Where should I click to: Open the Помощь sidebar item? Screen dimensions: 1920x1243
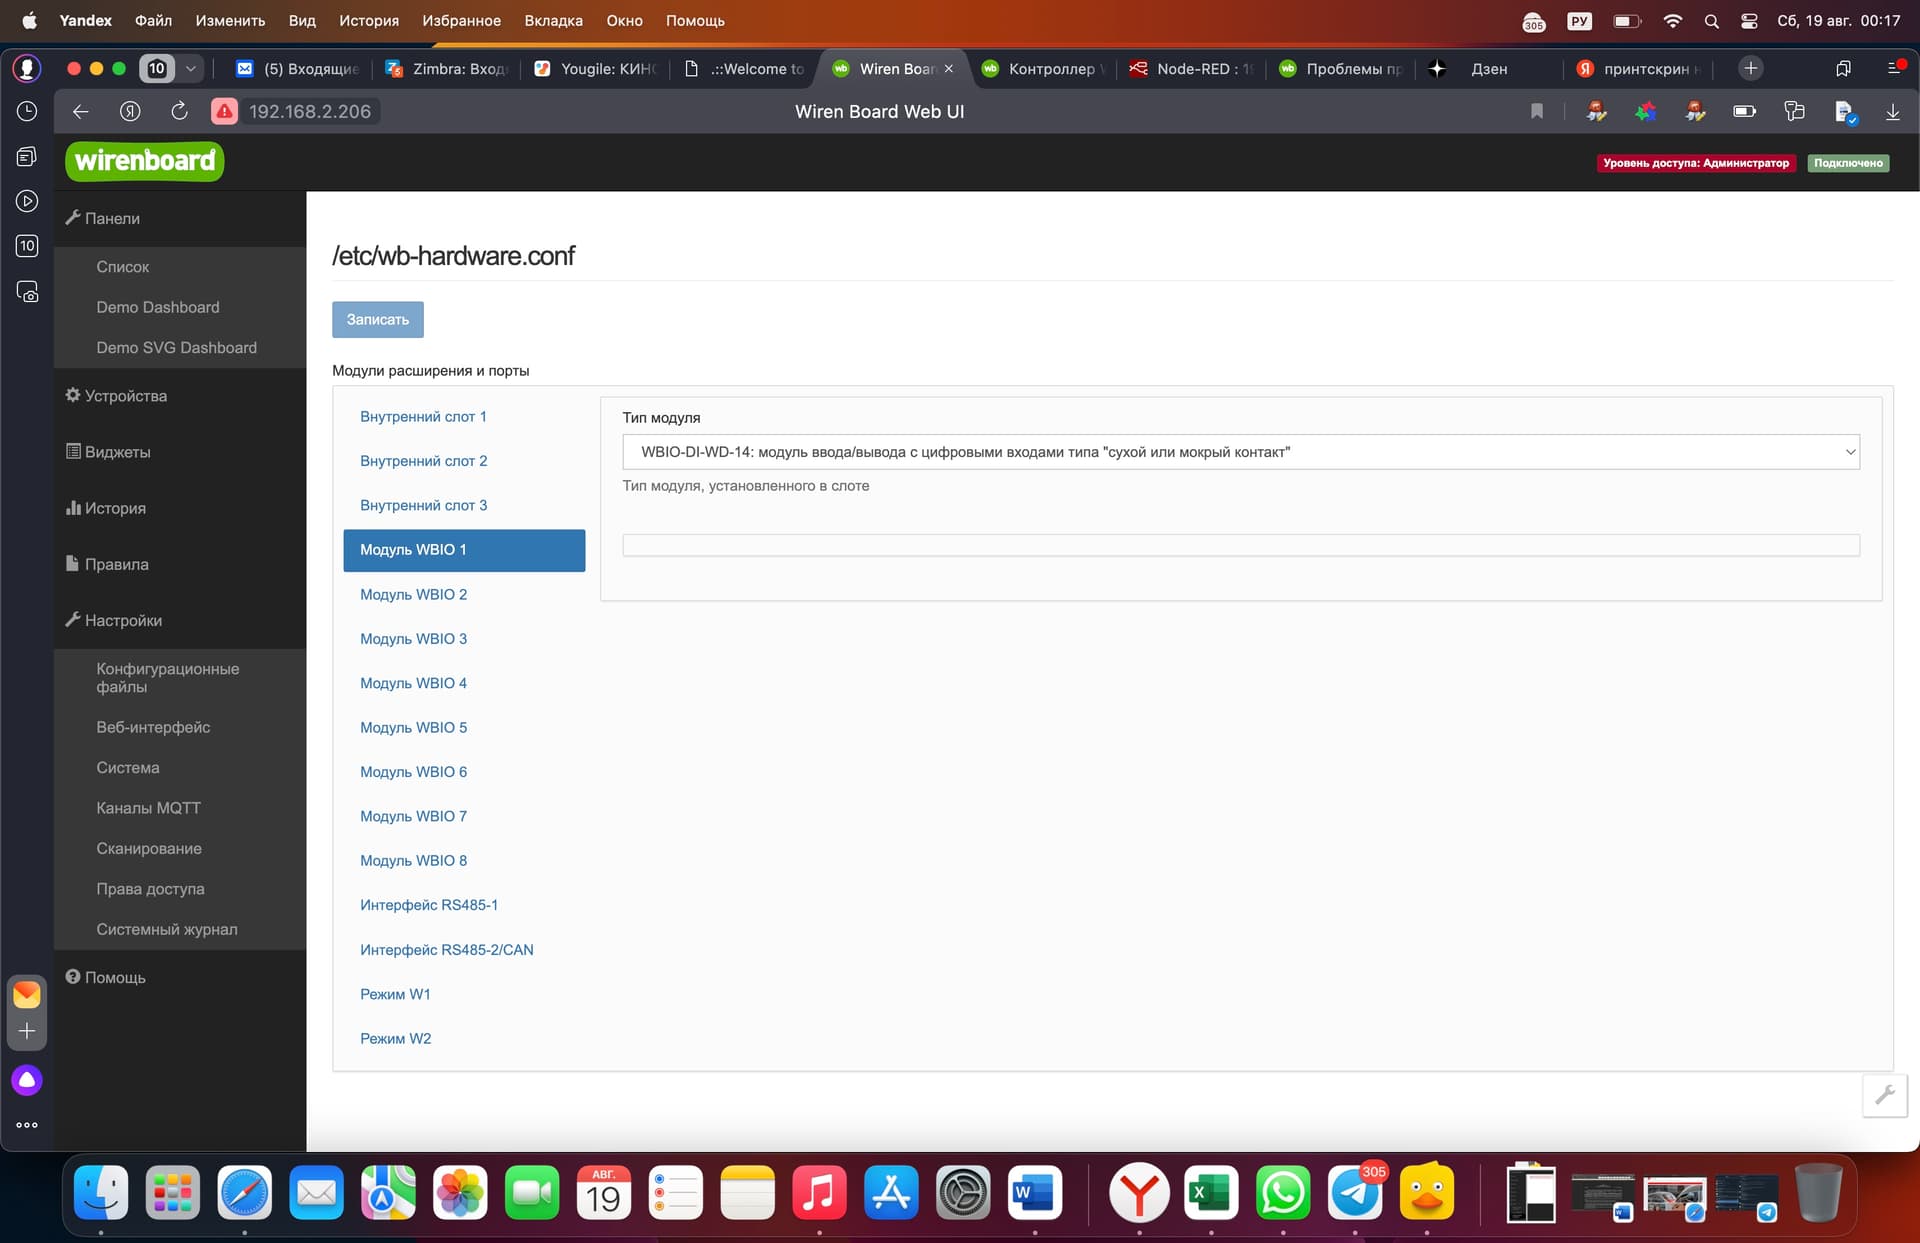pyautogui.click(x=106, y=977)
